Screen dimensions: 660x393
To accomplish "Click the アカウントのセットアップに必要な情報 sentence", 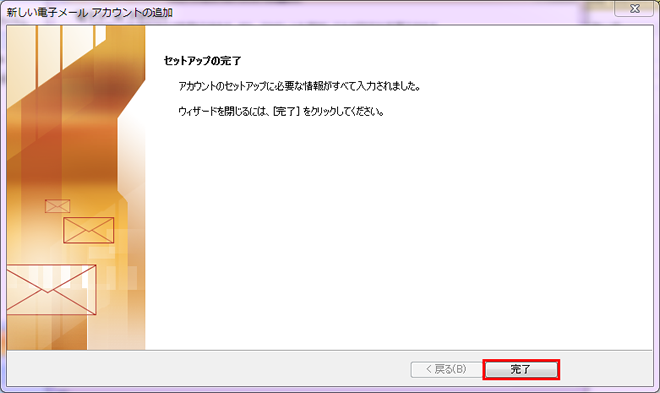I will 299,86.
